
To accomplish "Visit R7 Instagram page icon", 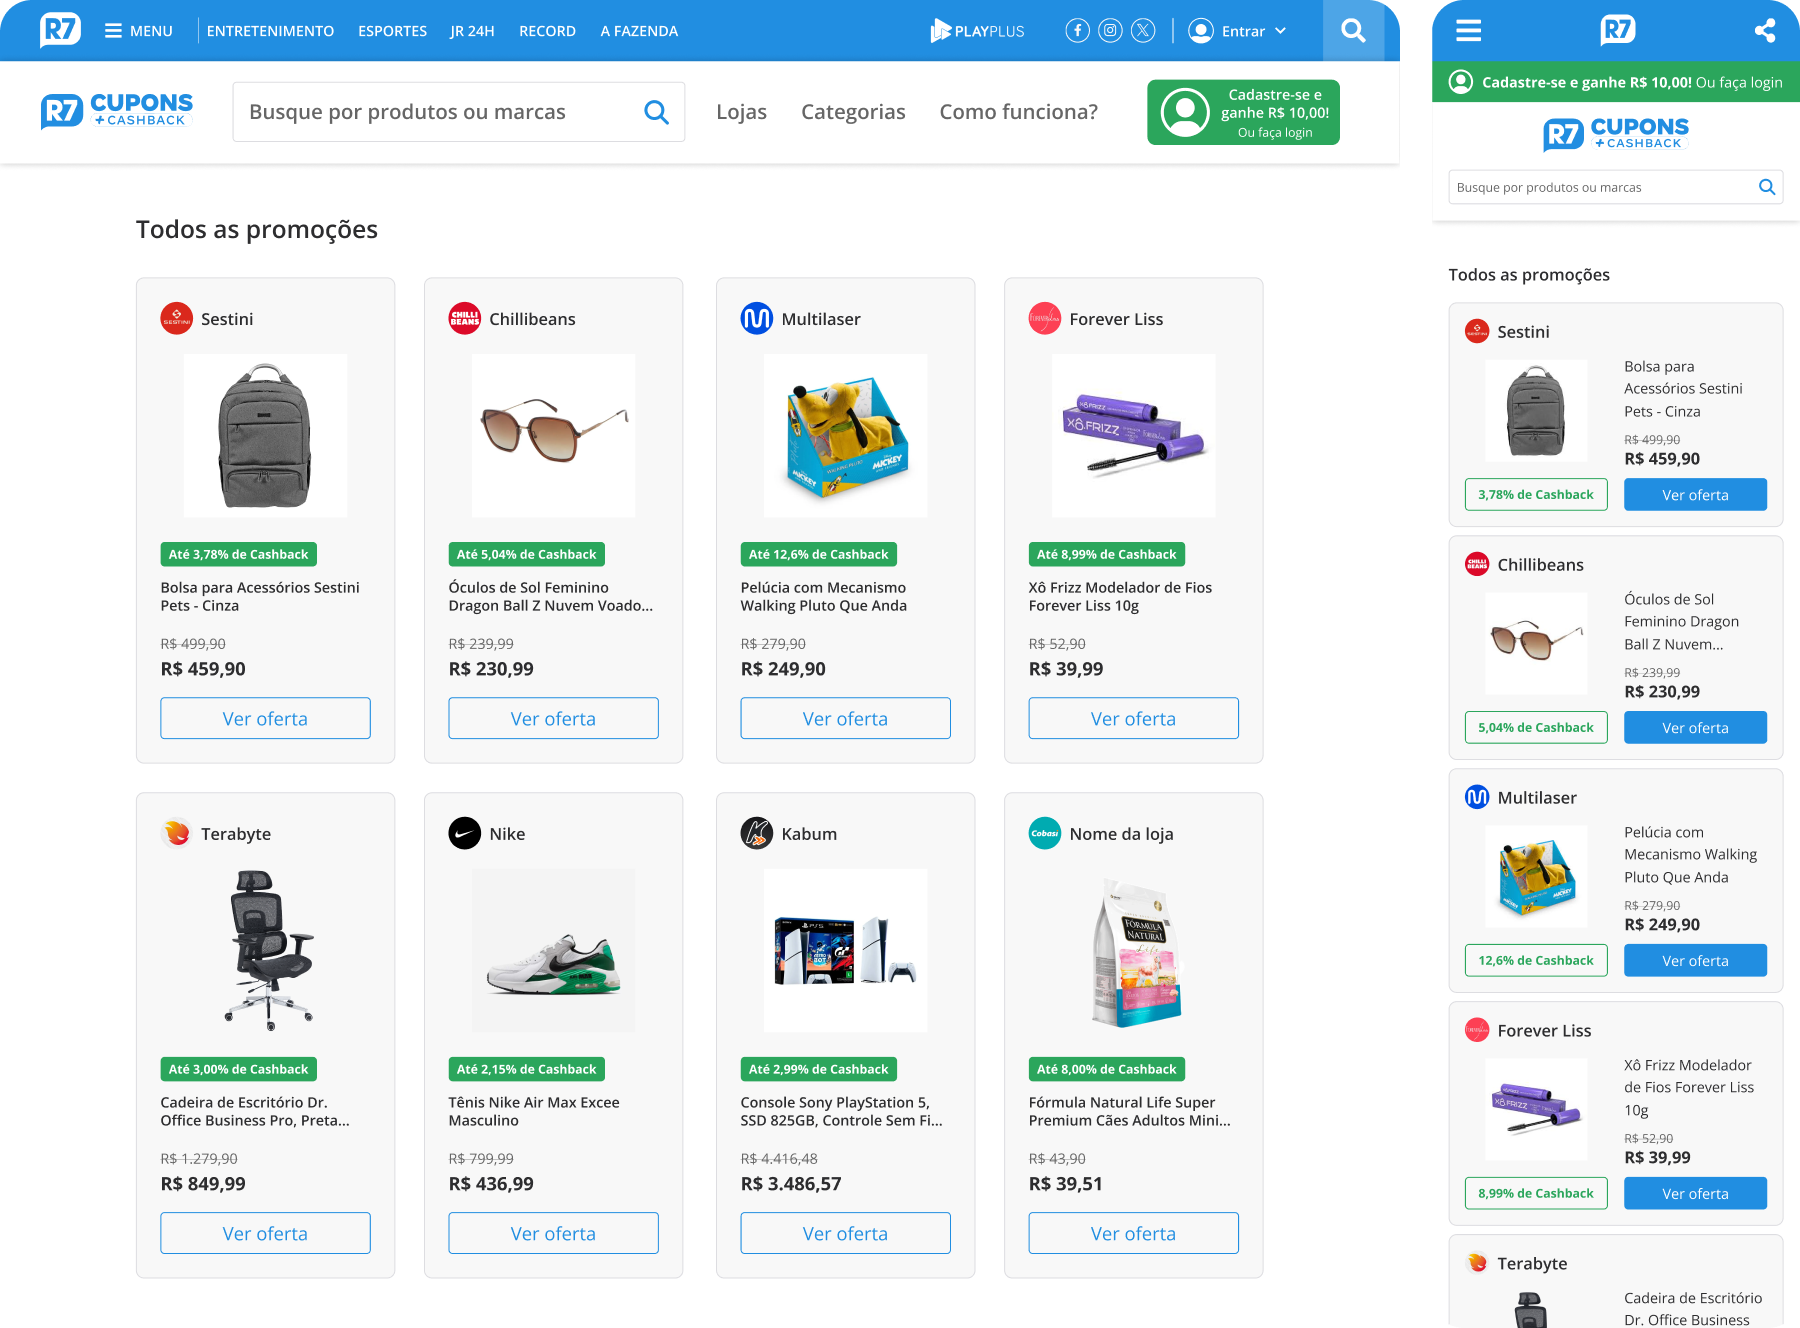I will [1110, 31].
